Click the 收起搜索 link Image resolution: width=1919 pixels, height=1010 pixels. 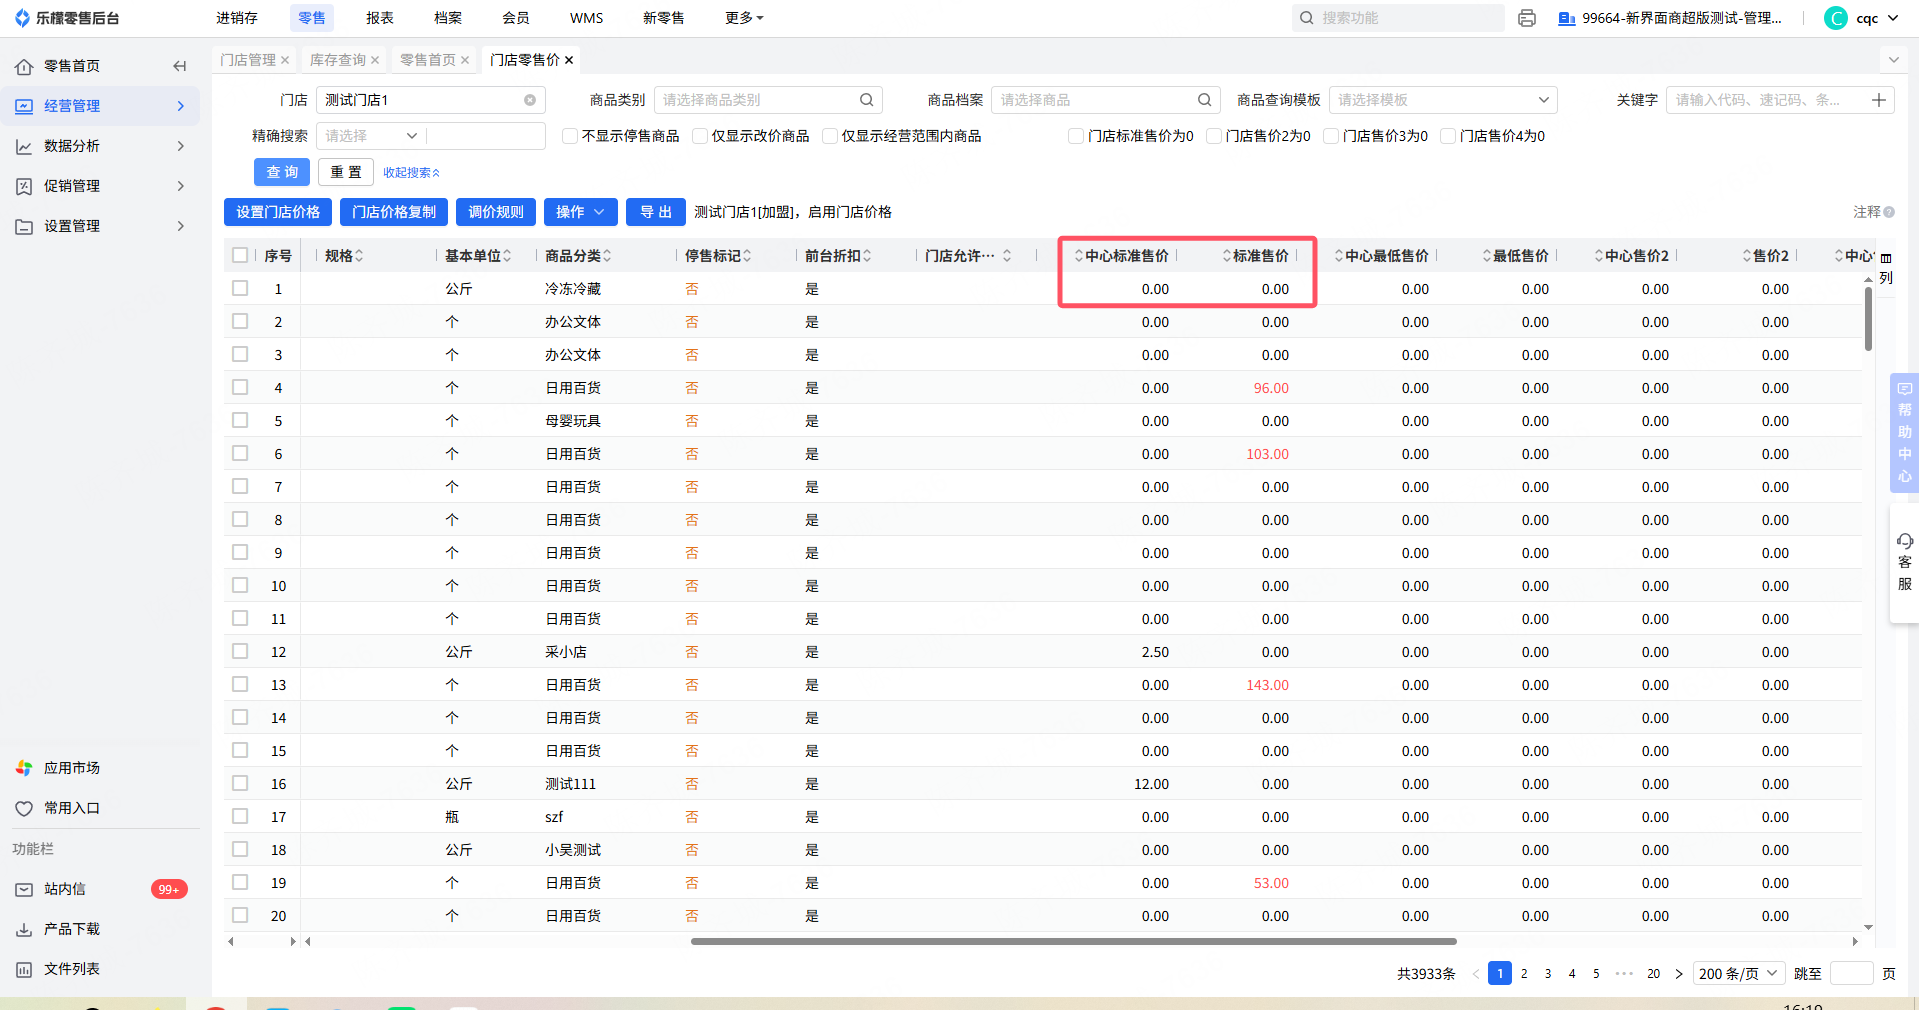[x=411, y=173]
